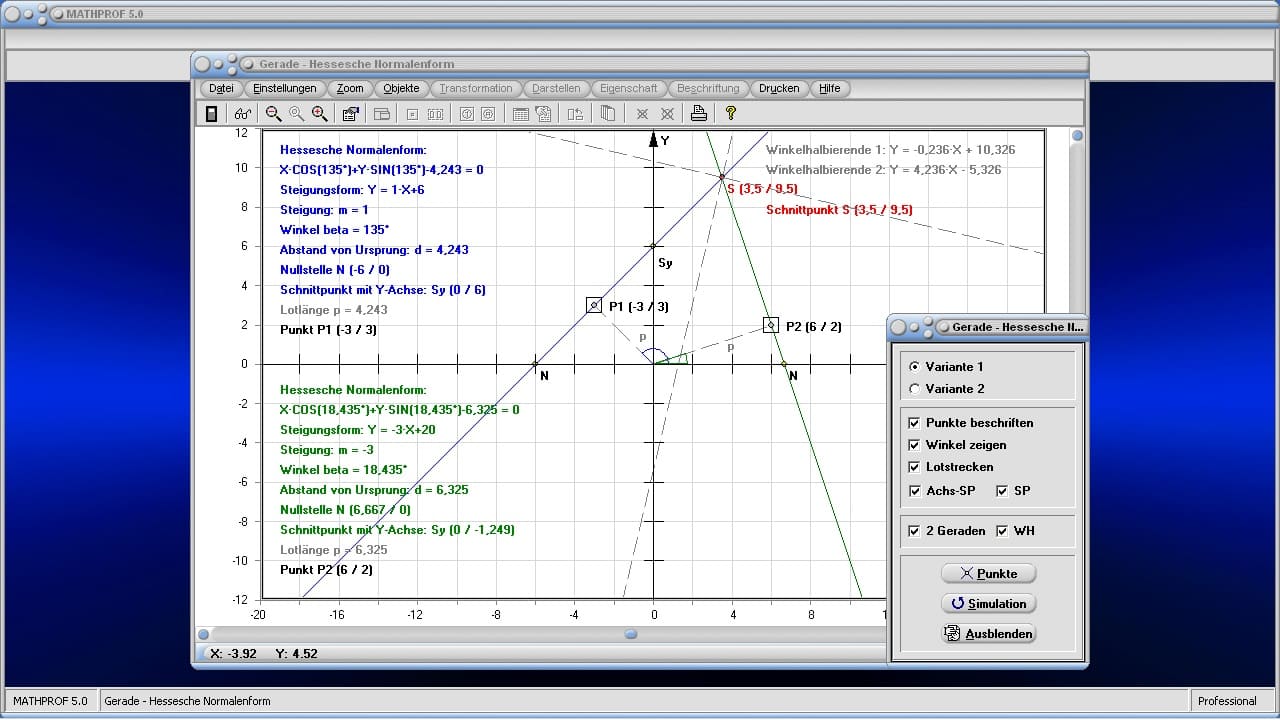Select the Variante 2 radio button
Viewport: 1280px width, 720px height.
914,389
